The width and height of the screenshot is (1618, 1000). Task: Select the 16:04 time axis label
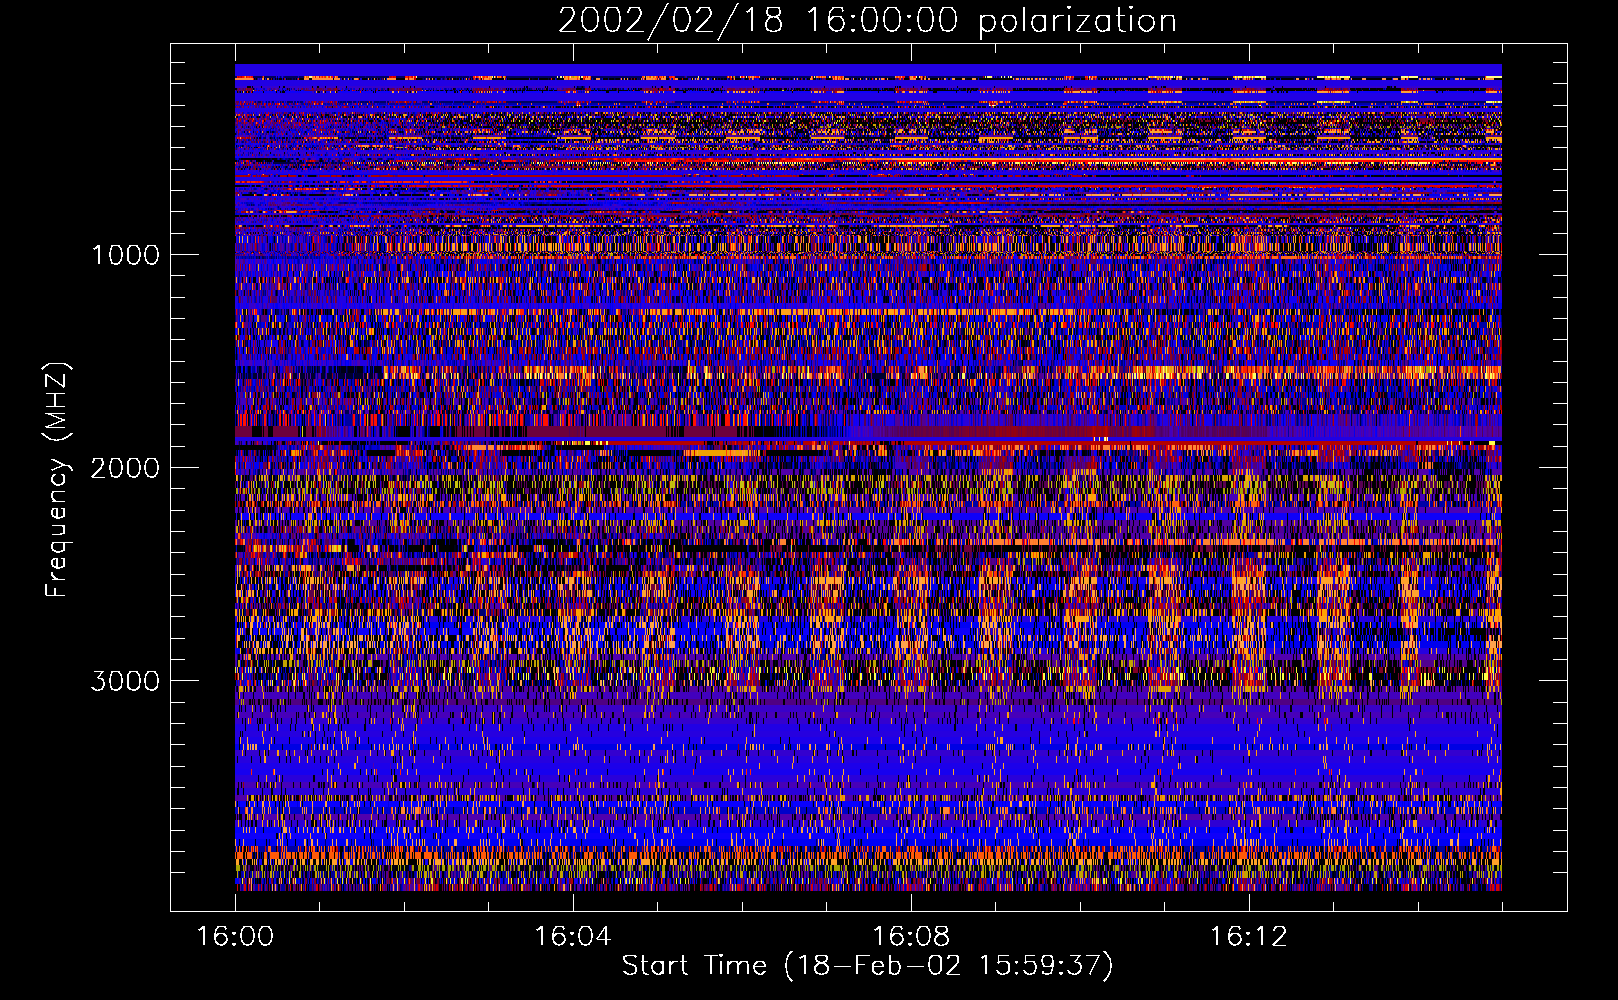pos(572,937)
